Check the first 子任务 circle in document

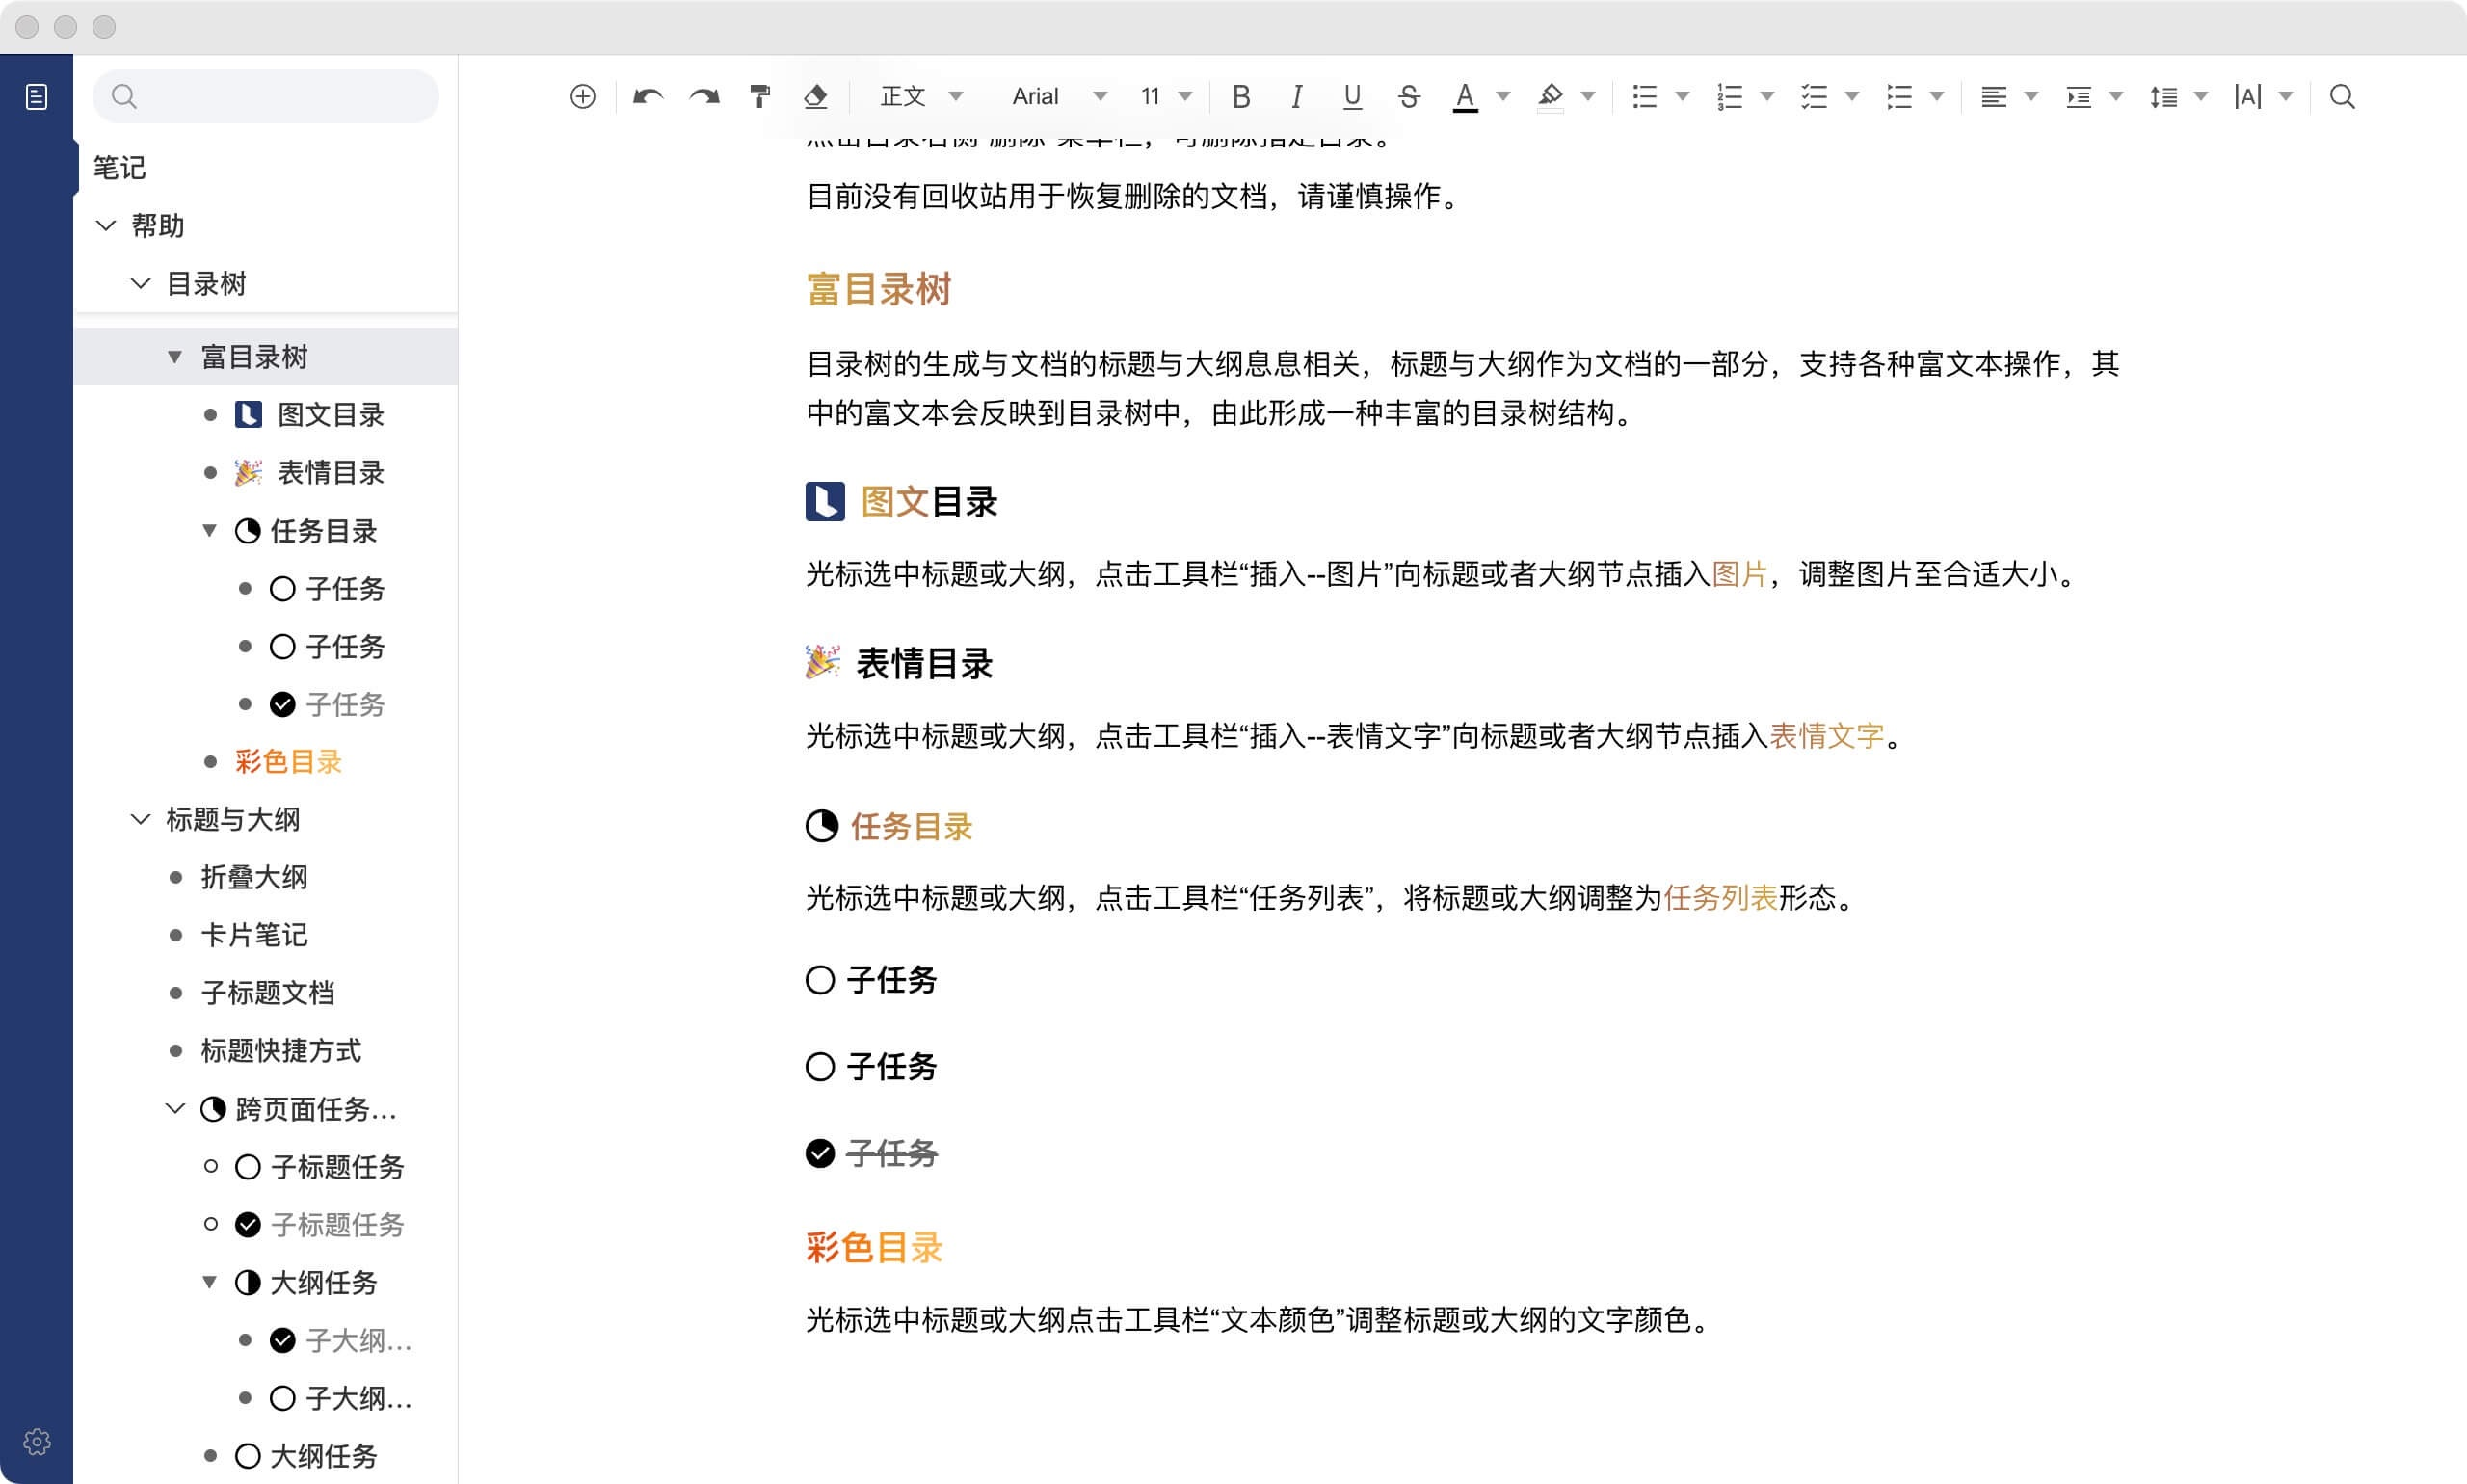820,980
